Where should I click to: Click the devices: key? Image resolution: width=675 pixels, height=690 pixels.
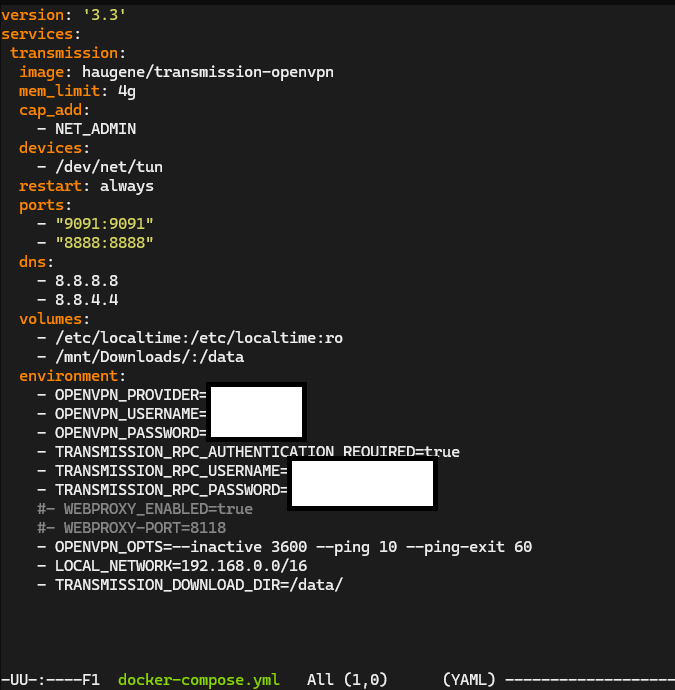54,148
